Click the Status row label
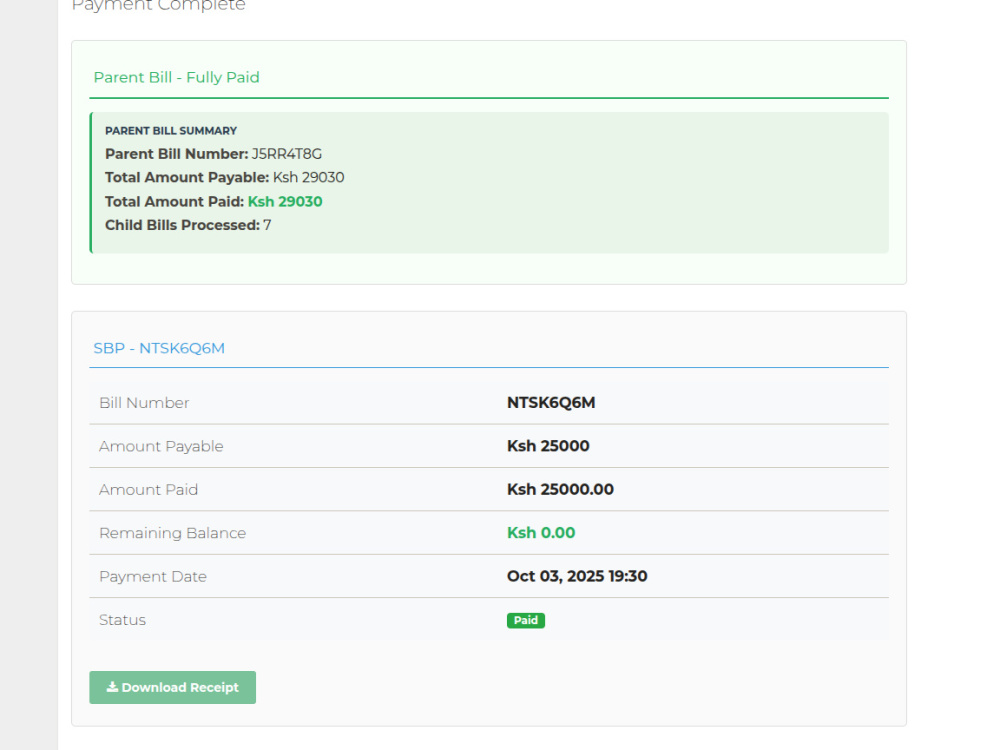1000x750 pixels. coord(122,620)
